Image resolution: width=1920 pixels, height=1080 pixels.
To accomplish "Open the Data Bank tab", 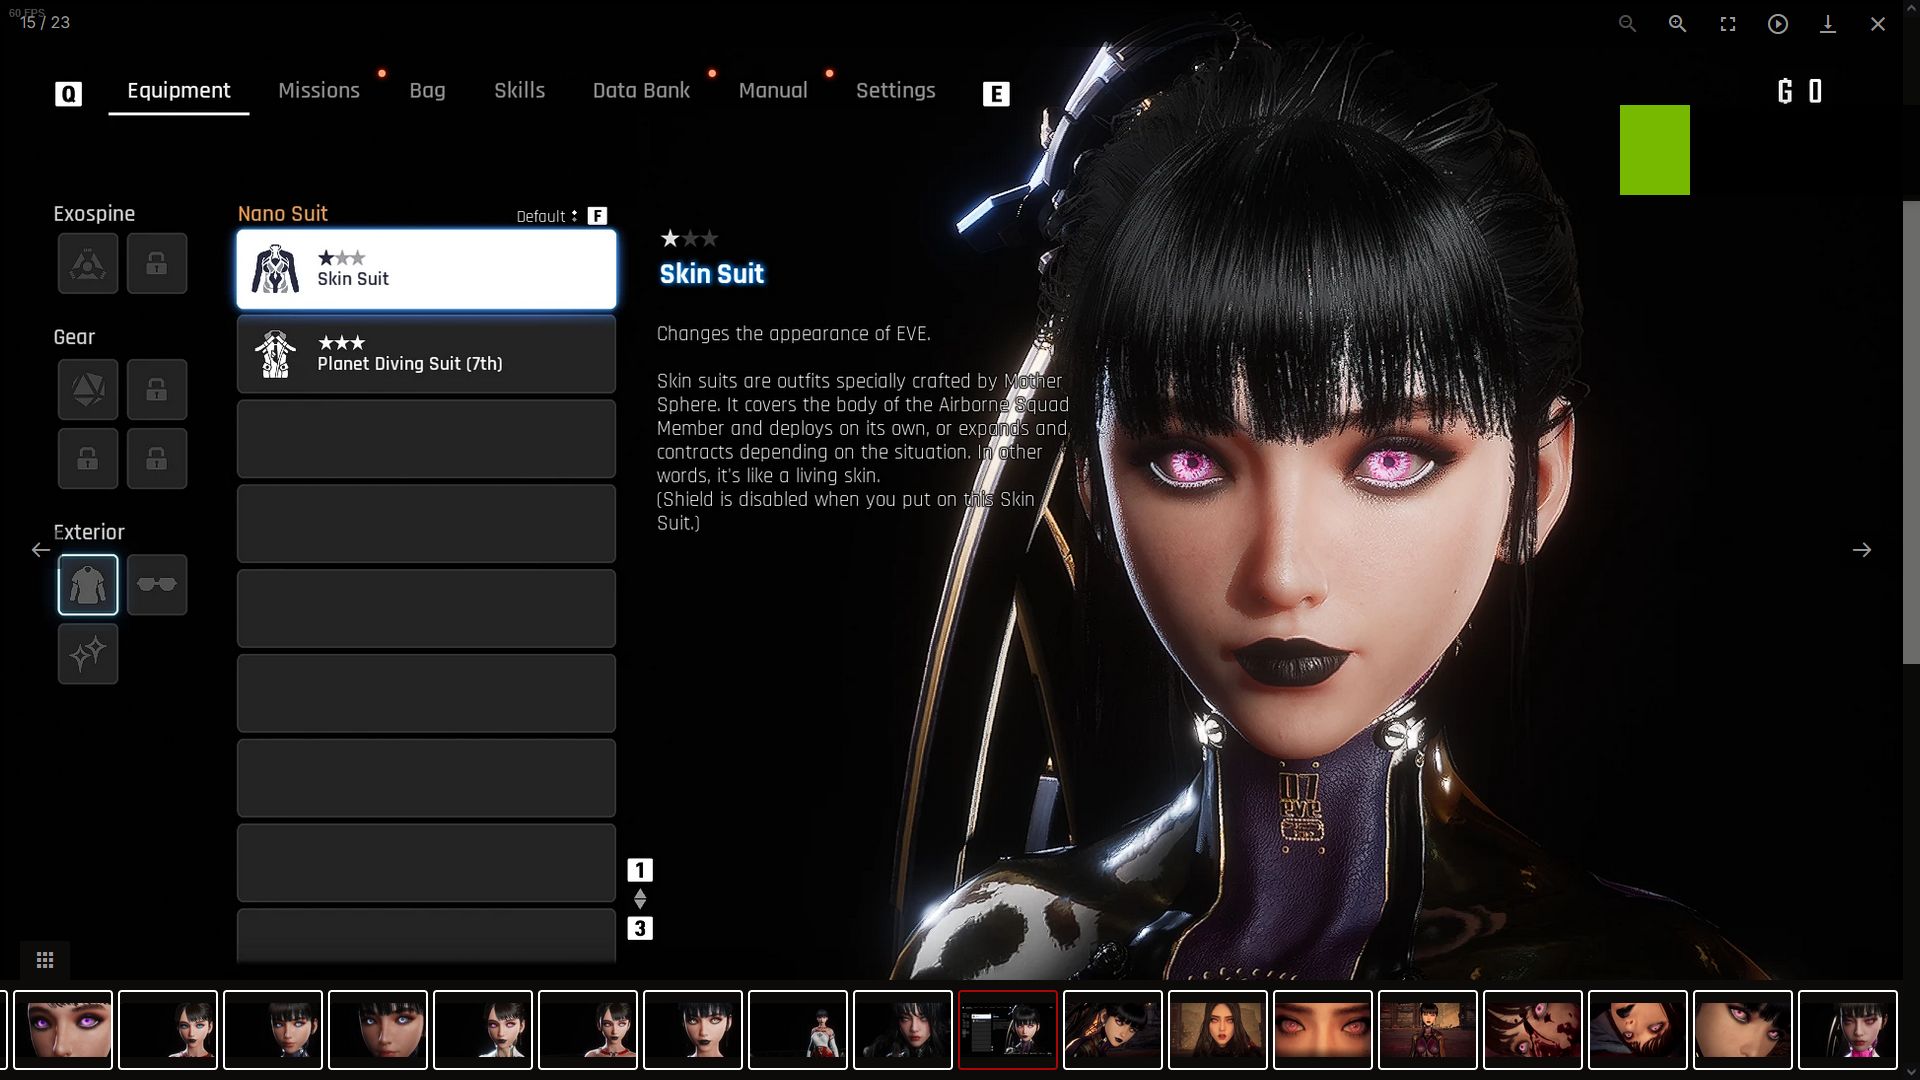I will [641, 90].
